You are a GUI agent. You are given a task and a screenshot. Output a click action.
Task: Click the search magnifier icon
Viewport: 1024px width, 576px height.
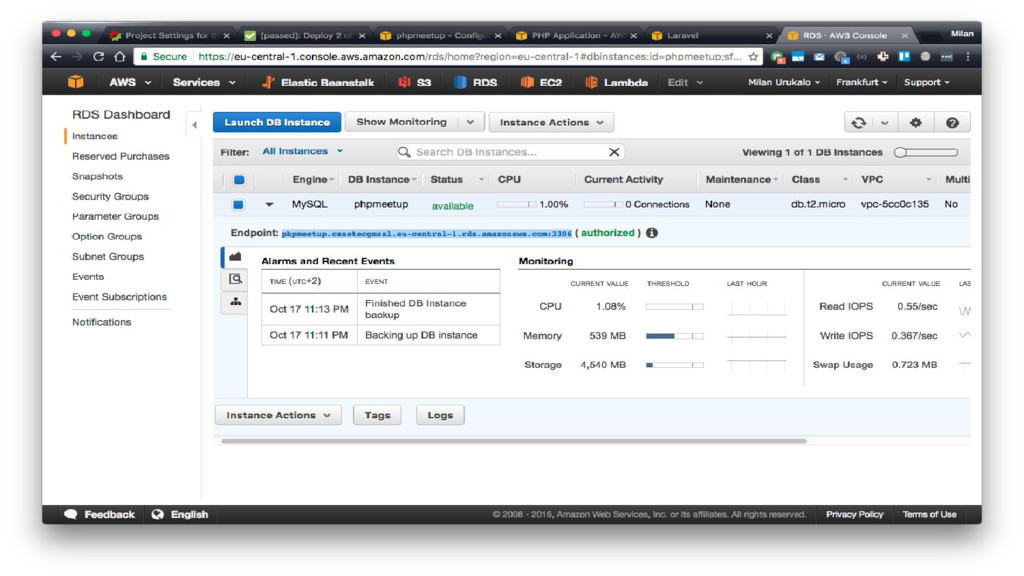pos(404,152)
